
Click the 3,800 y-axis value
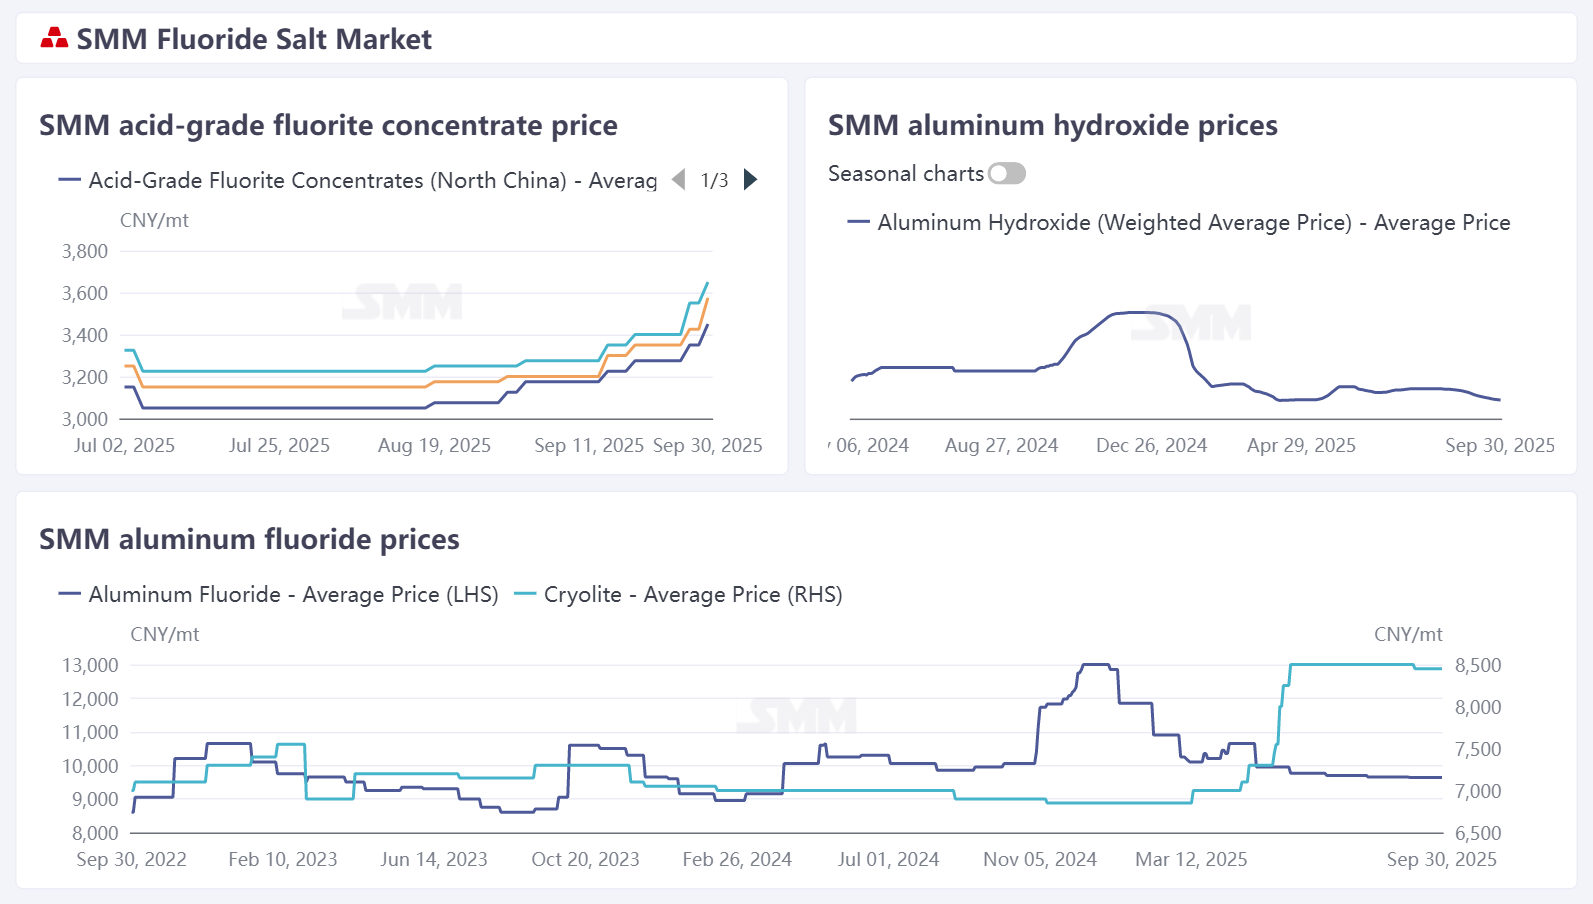(x=85, y=251)
